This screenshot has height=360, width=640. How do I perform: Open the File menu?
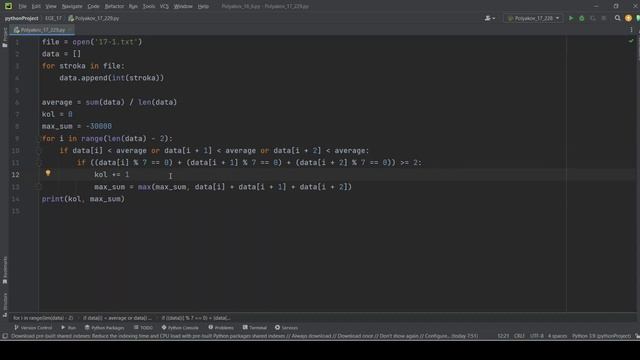[22, 7]
